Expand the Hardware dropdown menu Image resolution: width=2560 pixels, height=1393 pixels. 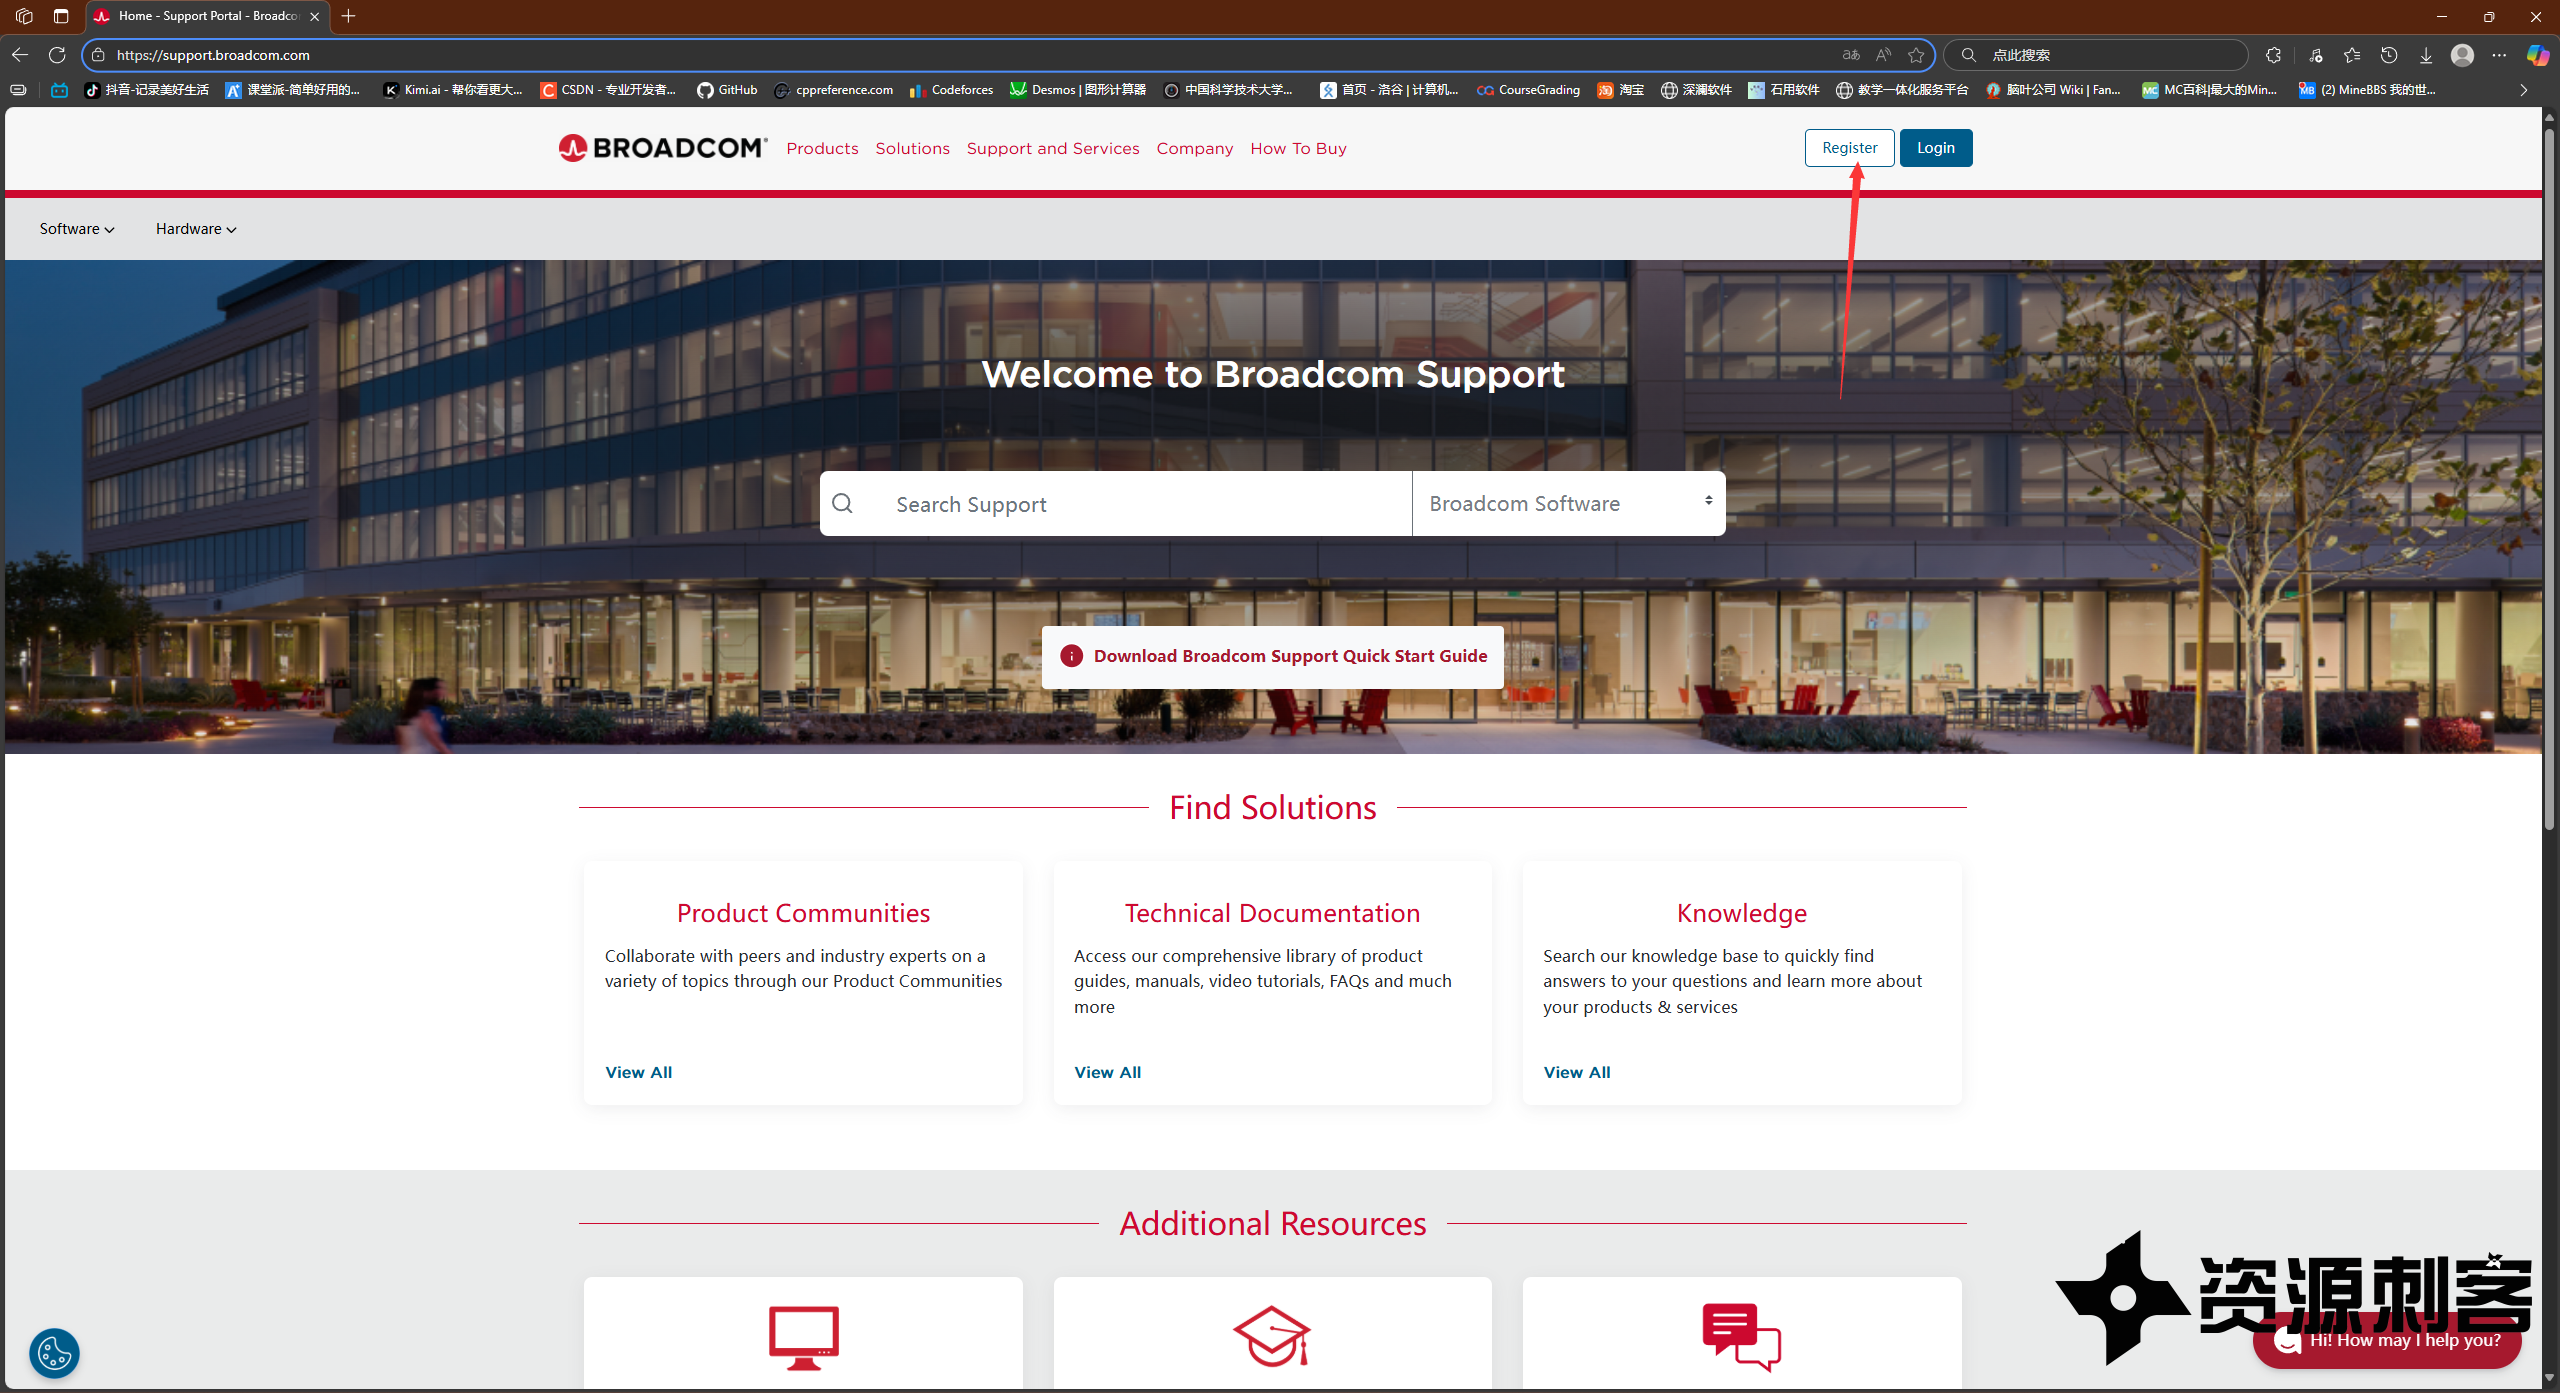click(x=196, y=229)
